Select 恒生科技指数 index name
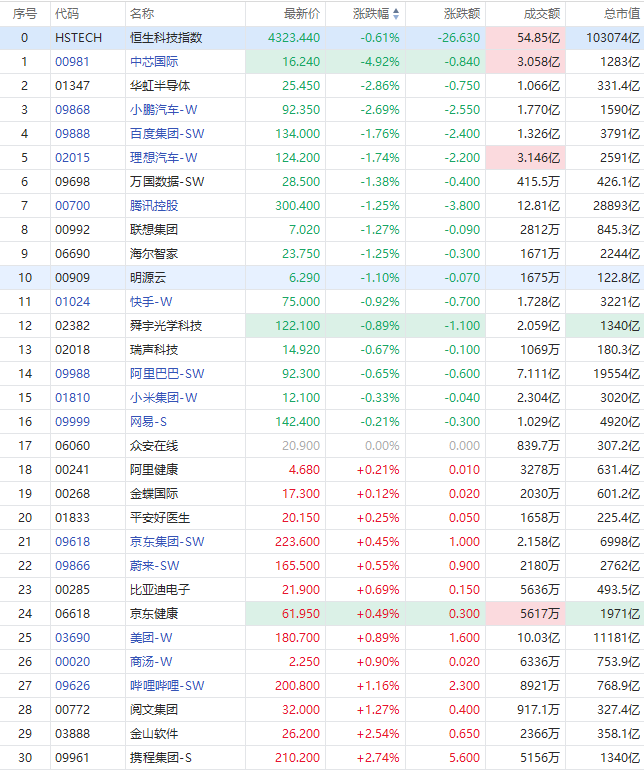This screenshot has width=644, height=771. pyautogui.click(x=166, y=38)
